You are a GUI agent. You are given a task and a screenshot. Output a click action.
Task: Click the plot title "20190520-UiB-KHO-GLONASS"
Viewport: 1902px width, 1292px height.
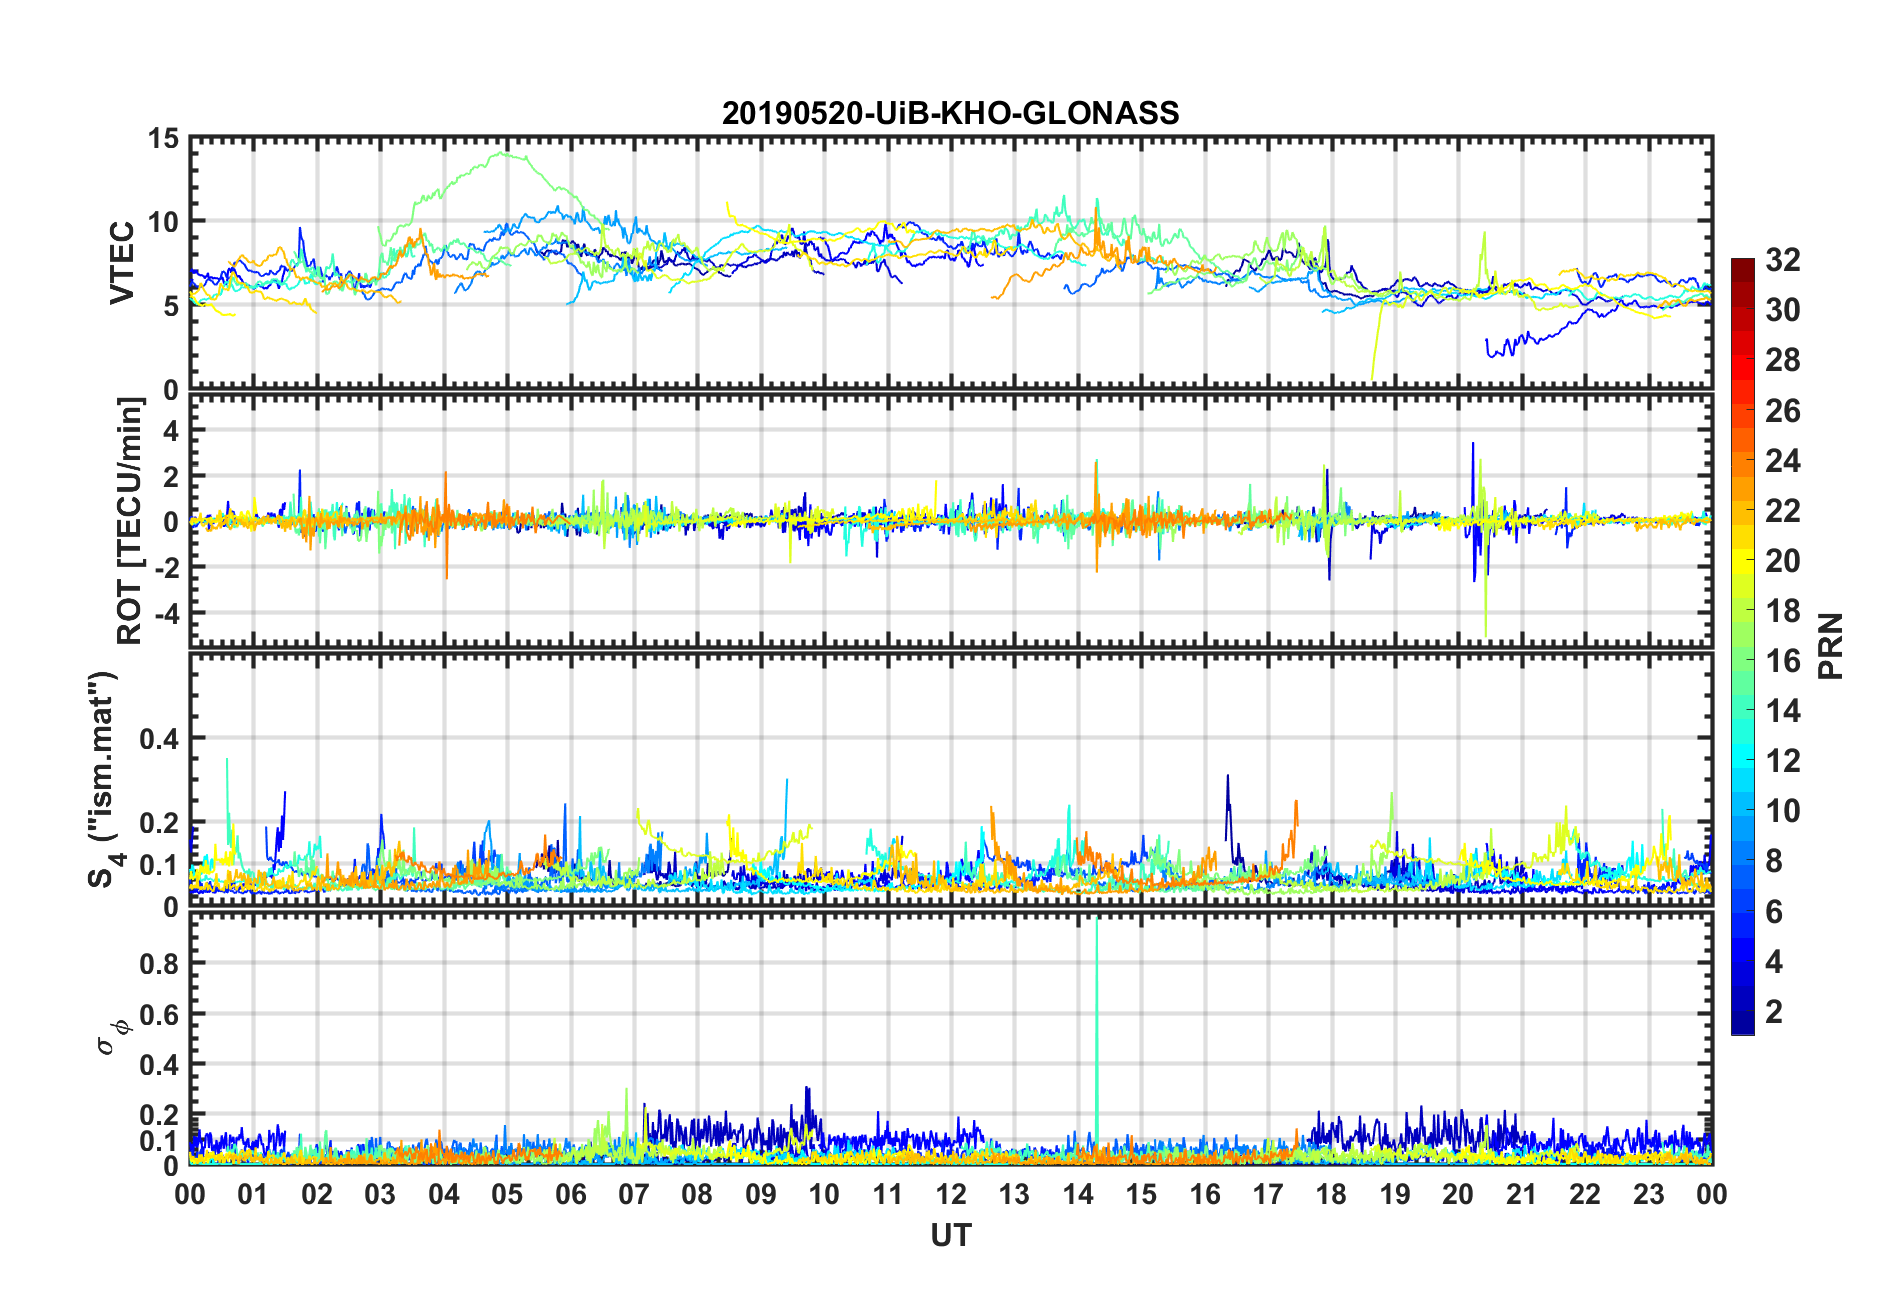point(950,113)
